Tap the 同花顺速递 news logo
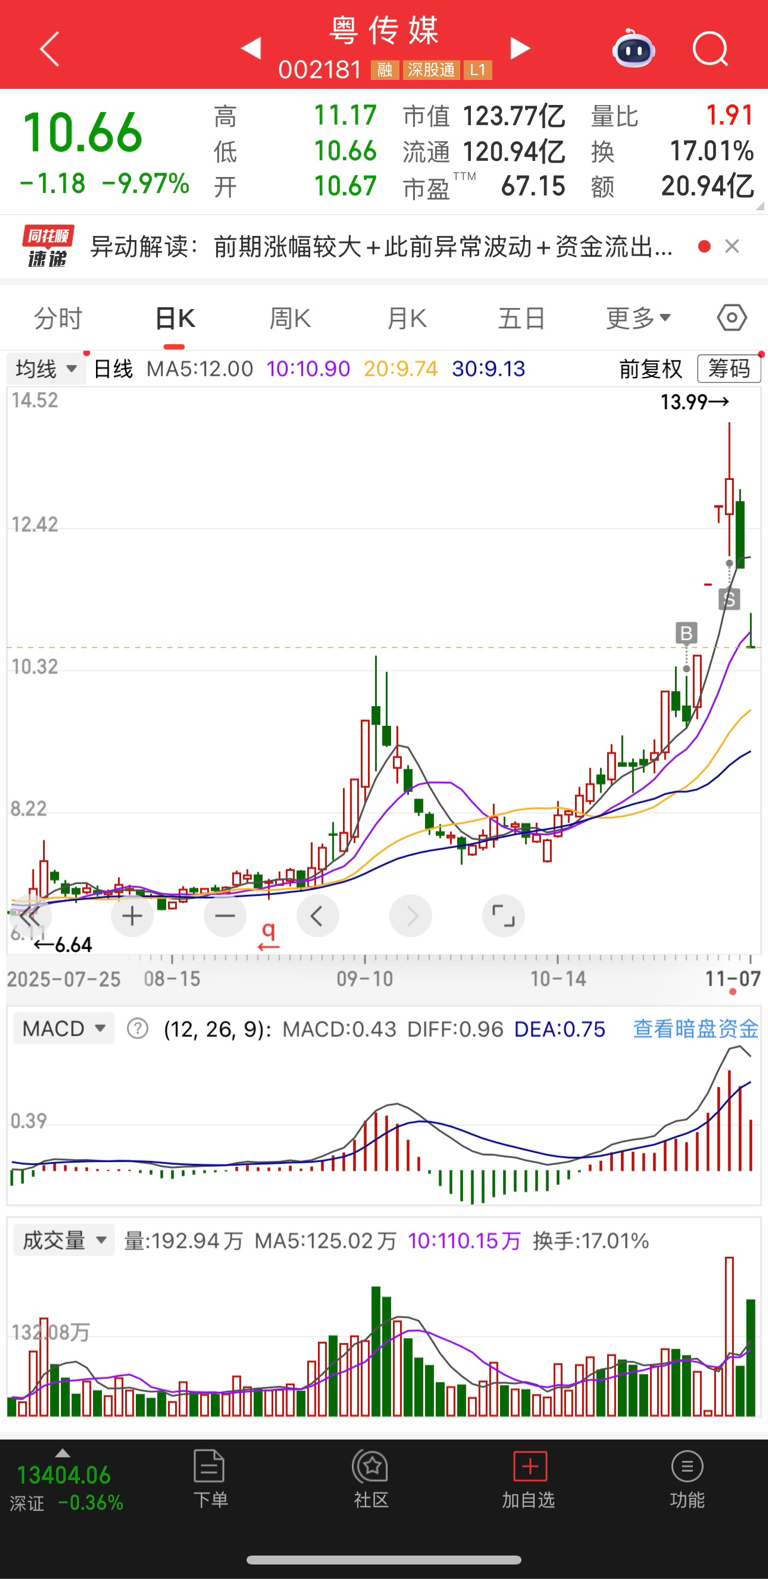Viewport: 768px width, 1579px height. pos(48,246)
